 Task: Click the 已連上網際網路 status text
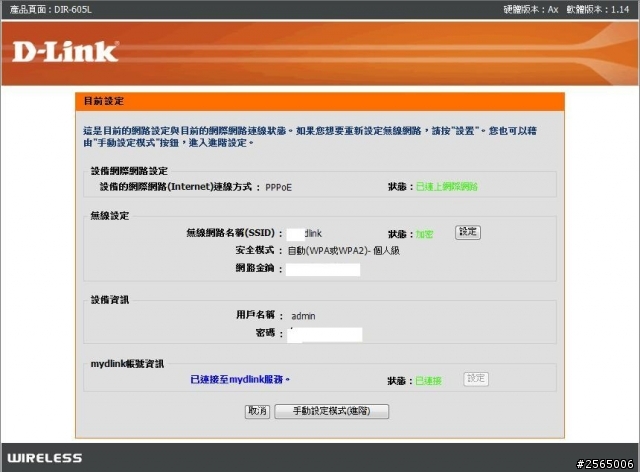pos(447,187)
